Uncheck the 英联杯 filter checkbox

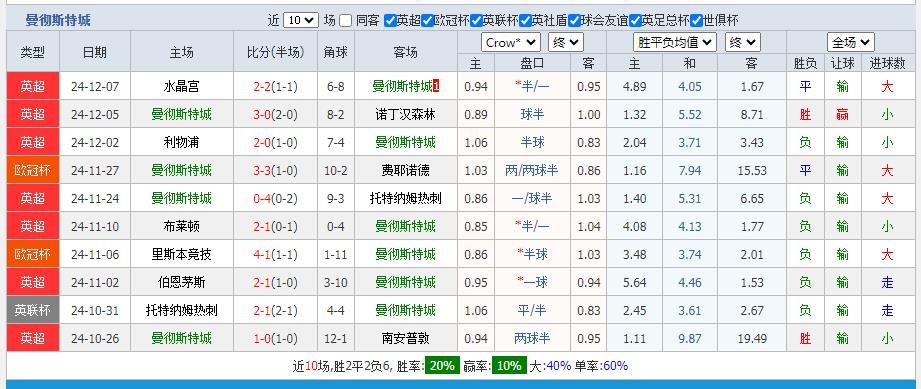click(x=476, y=21)
